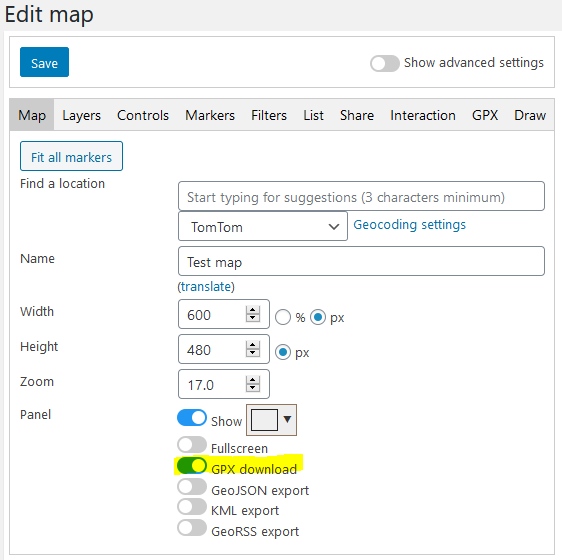562x560 pixels.
Task: Select the percent radio button for Width
Action: [283, 317]
